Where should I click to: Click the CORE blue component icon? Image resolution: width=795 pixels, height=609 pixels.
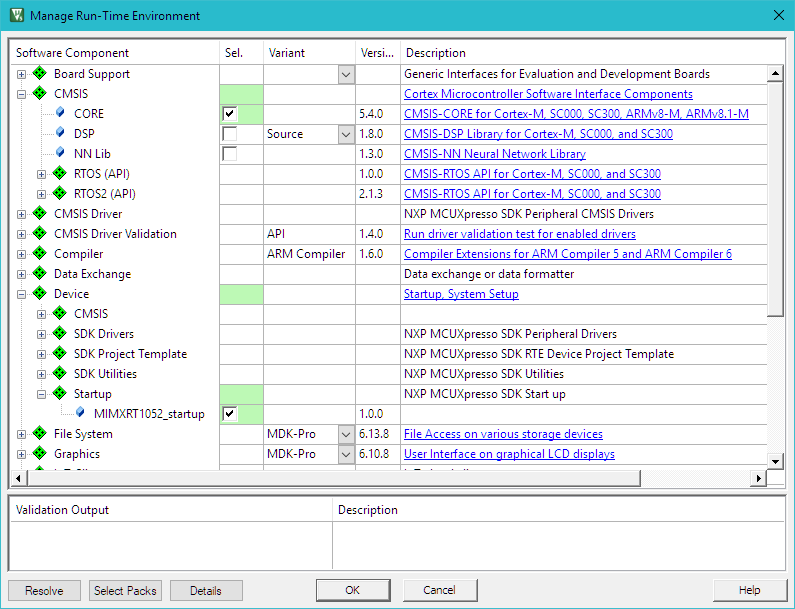click(x=60, y=113)
